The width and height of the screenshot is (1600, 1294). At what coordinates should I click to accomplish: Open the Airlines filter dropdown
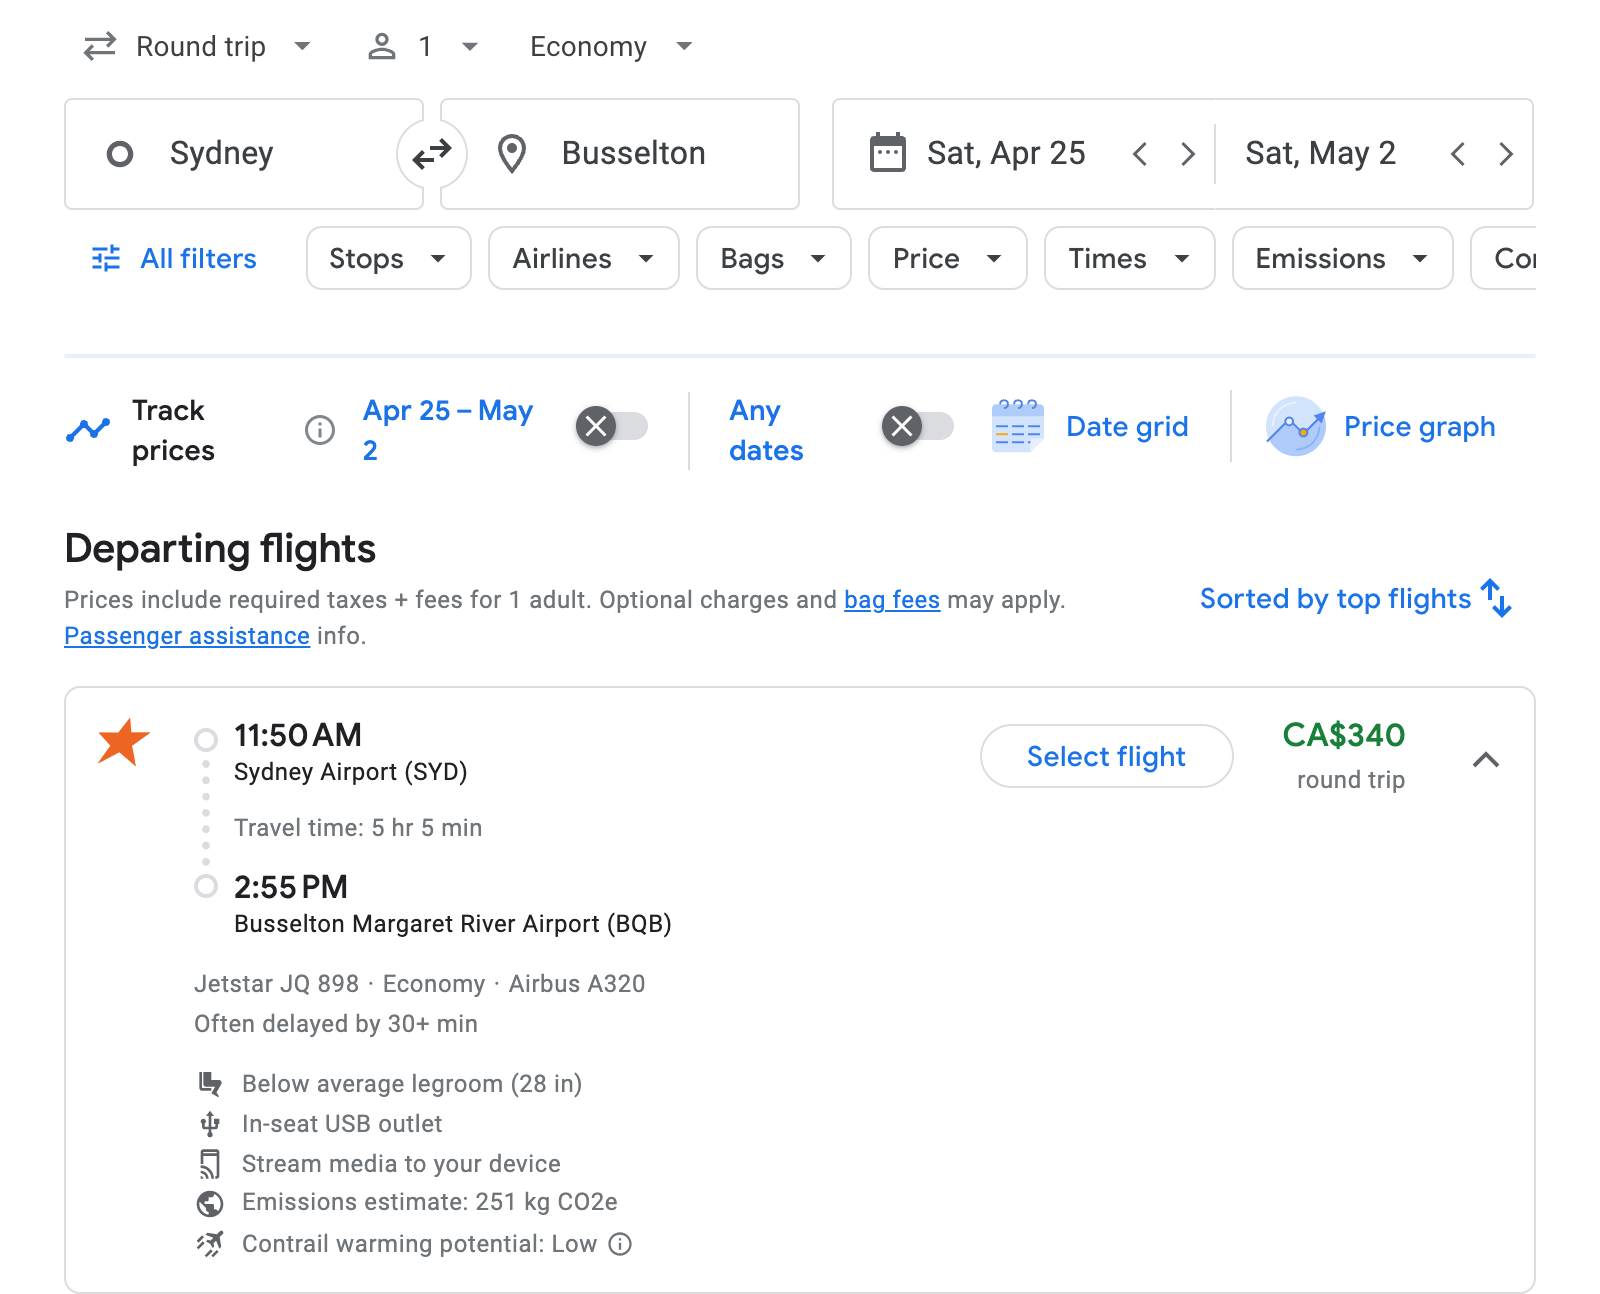[583, 258]
